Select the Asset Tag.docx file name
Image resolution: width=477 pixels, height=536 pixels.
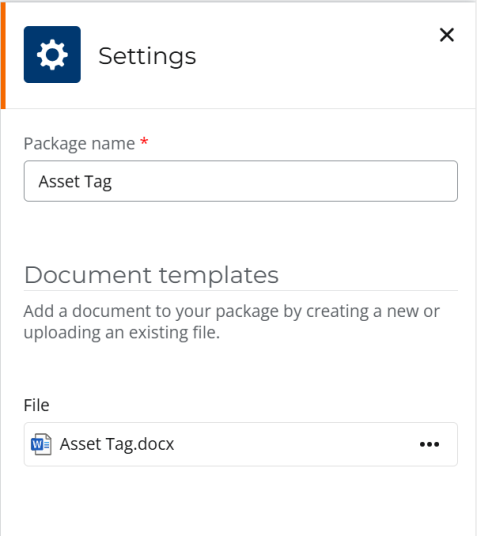point(117,444)
